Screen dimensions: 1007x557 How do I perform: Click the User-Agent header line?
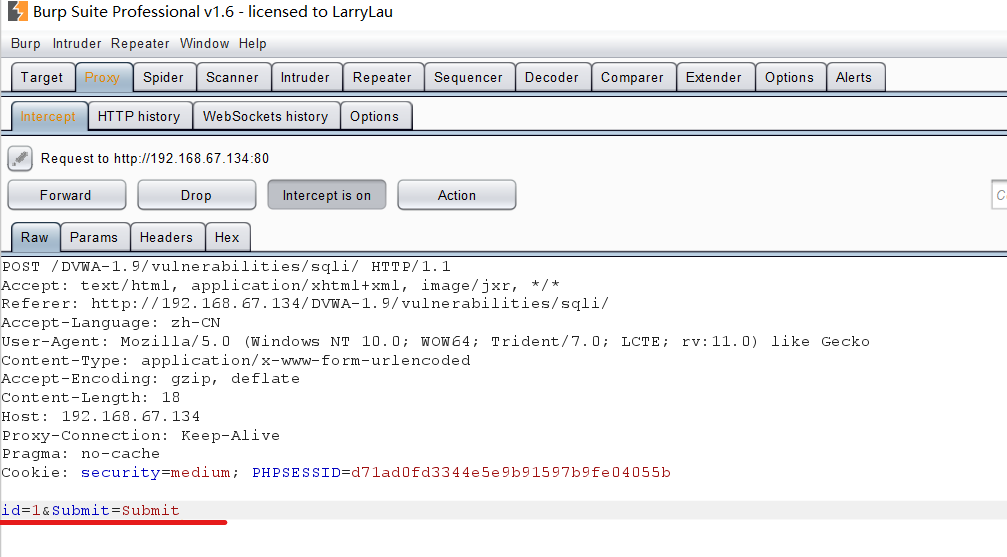tap(435, 341)
